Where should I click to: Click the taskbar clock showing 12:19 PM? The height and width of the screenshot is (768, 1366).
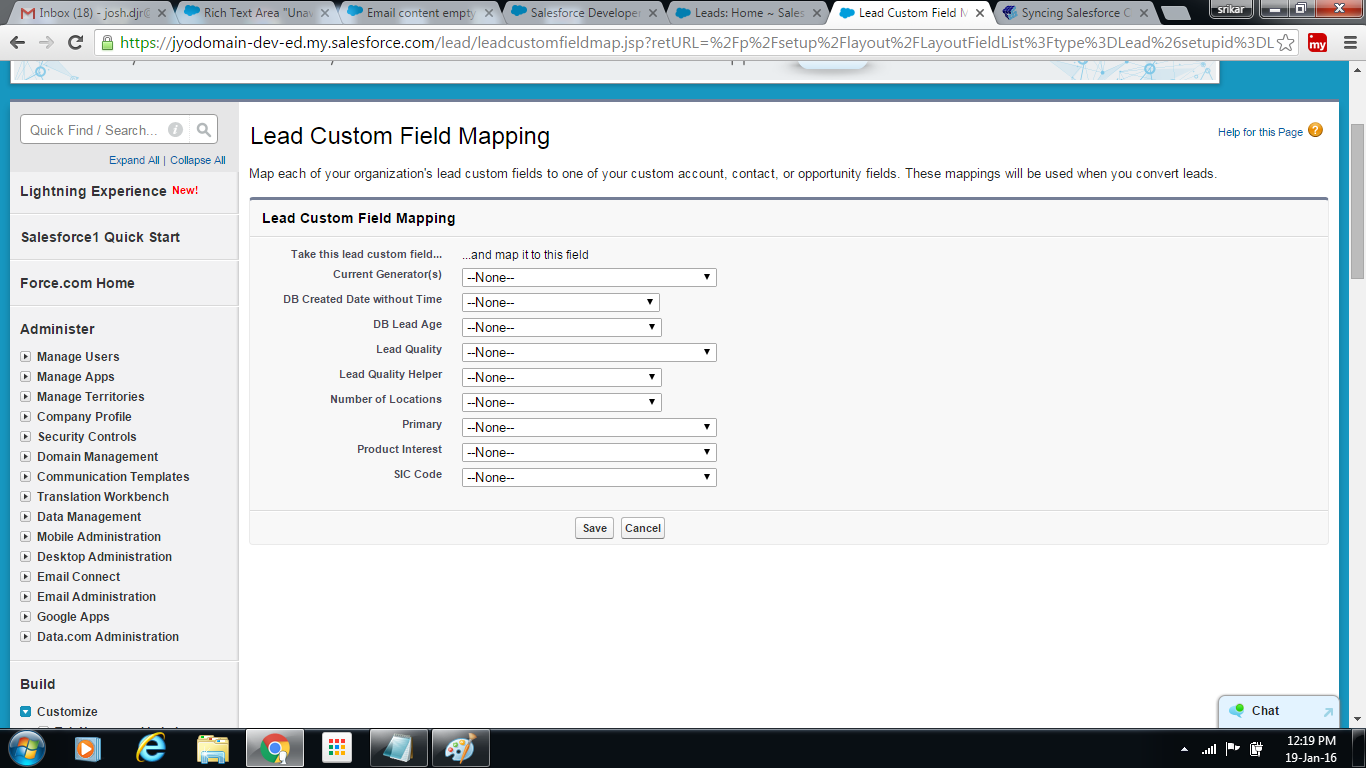click(1311, 741)
